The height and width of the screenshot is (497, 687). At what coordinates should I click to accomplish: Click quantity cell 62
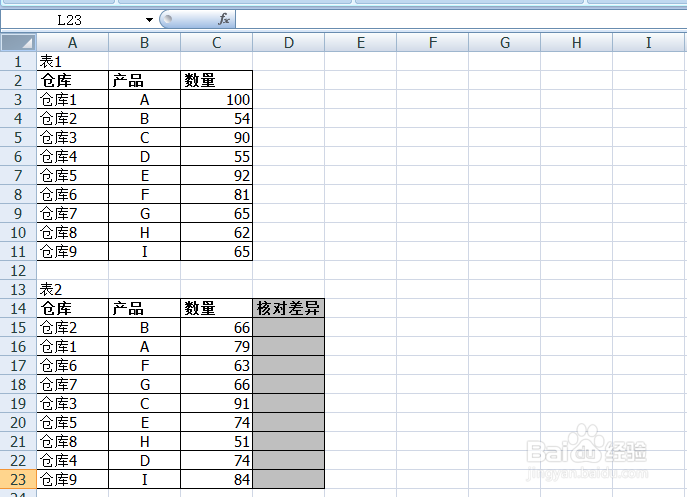216,232
